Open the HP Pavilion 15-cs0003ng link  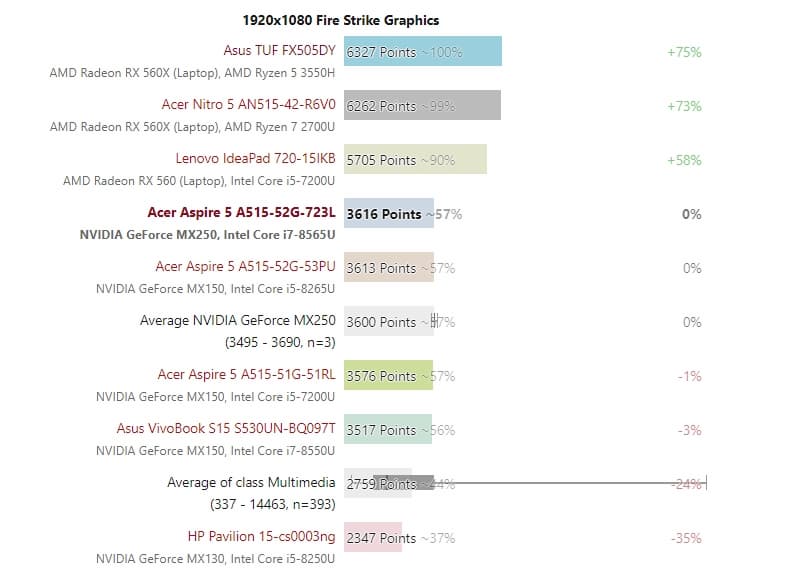click(261, 536)
